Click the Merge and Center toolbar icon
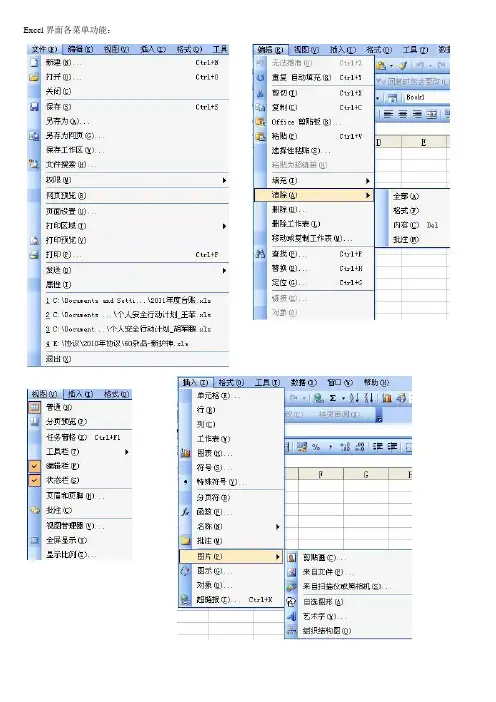 pyautogui.click(x=432, y=115)
